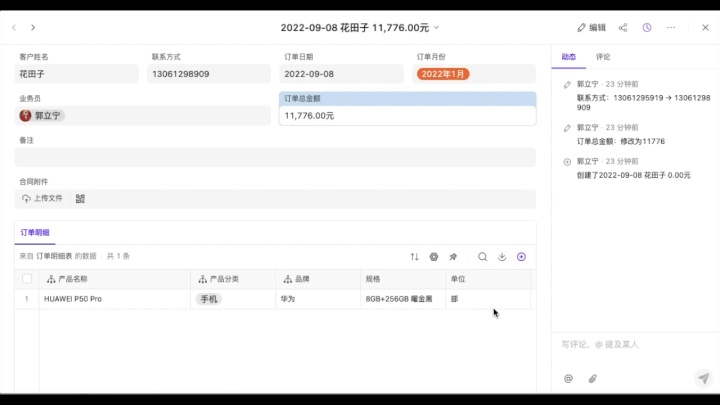The image size is (720, 405).
Task: Open the history clock icon
Action: [x=647, y=28]
